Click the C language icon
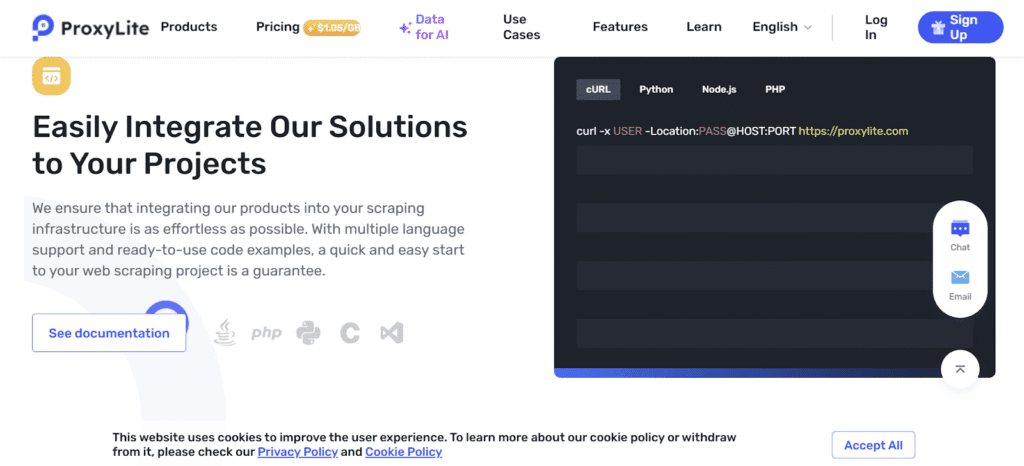This screenshot has height=466, width=1024. click(349, 333)
